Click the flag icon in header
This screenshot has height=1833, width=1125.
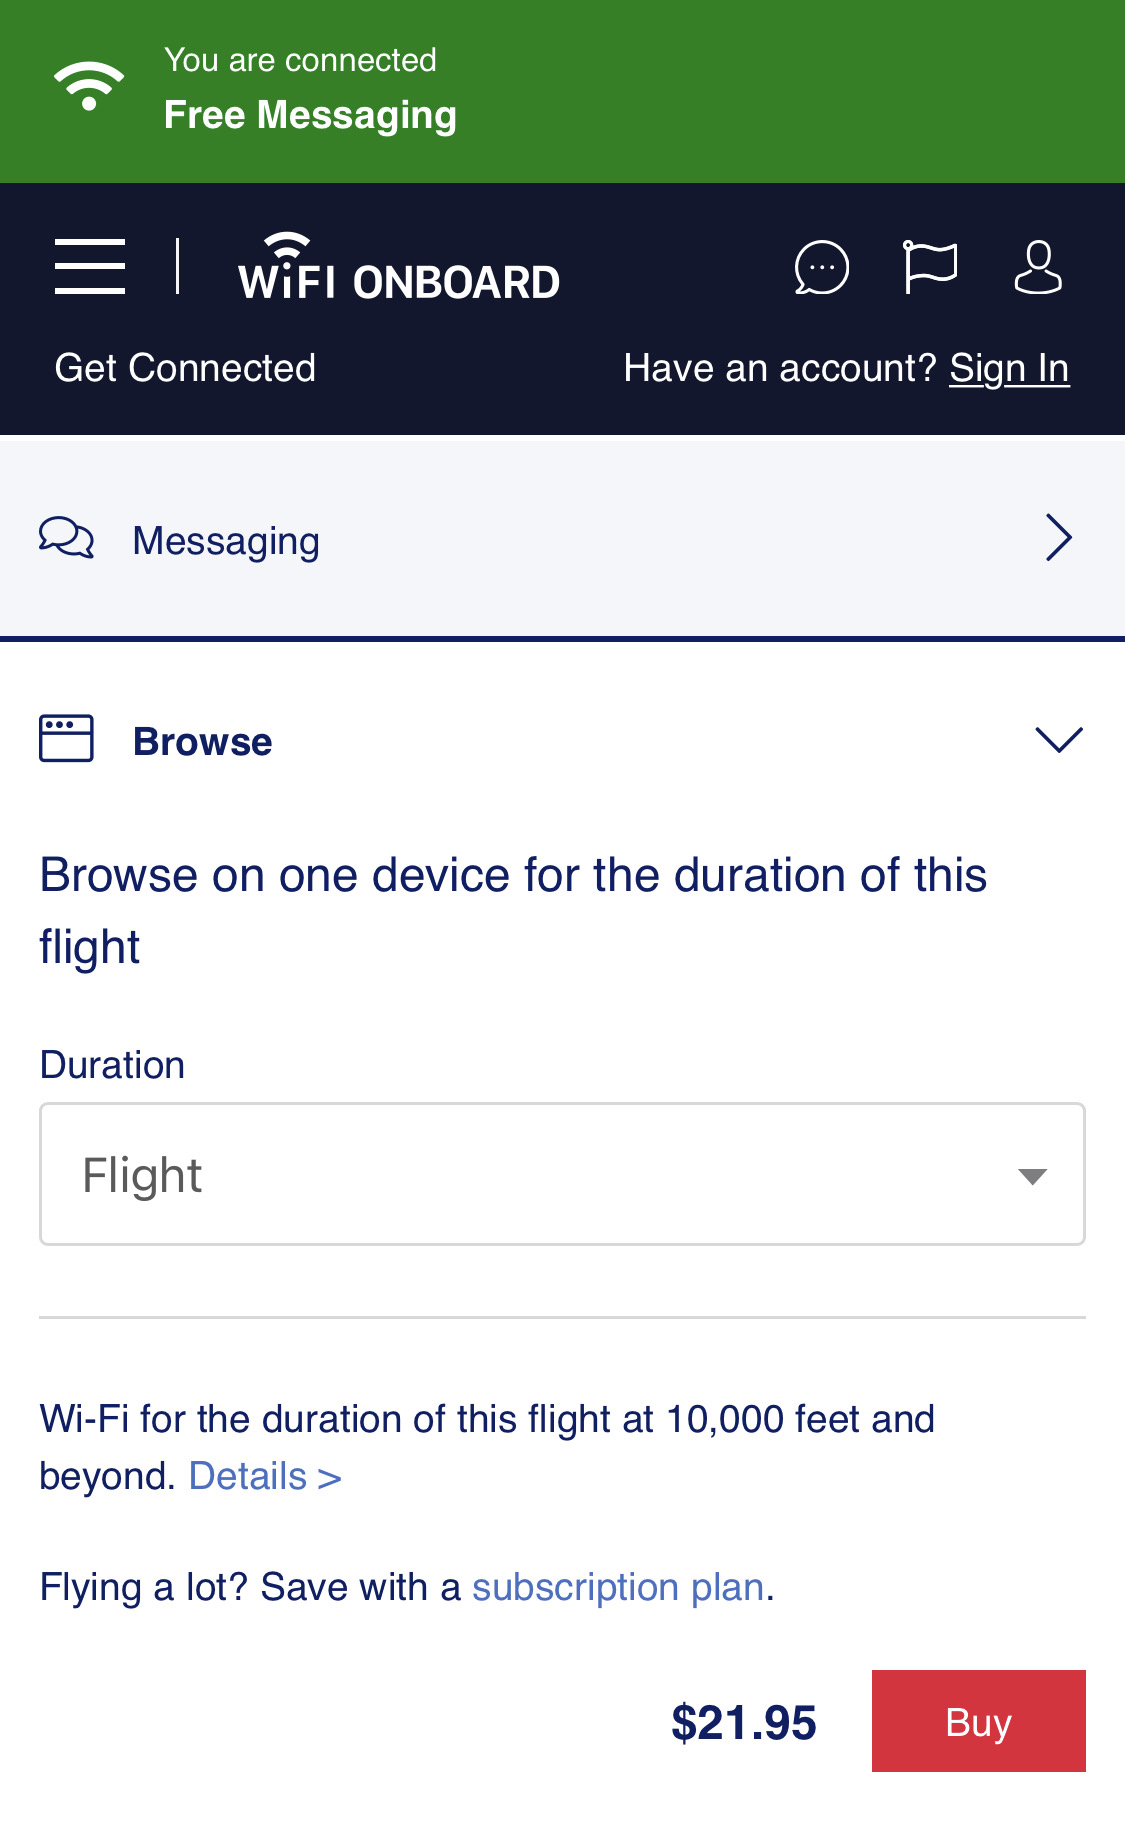tap(930, 267)
